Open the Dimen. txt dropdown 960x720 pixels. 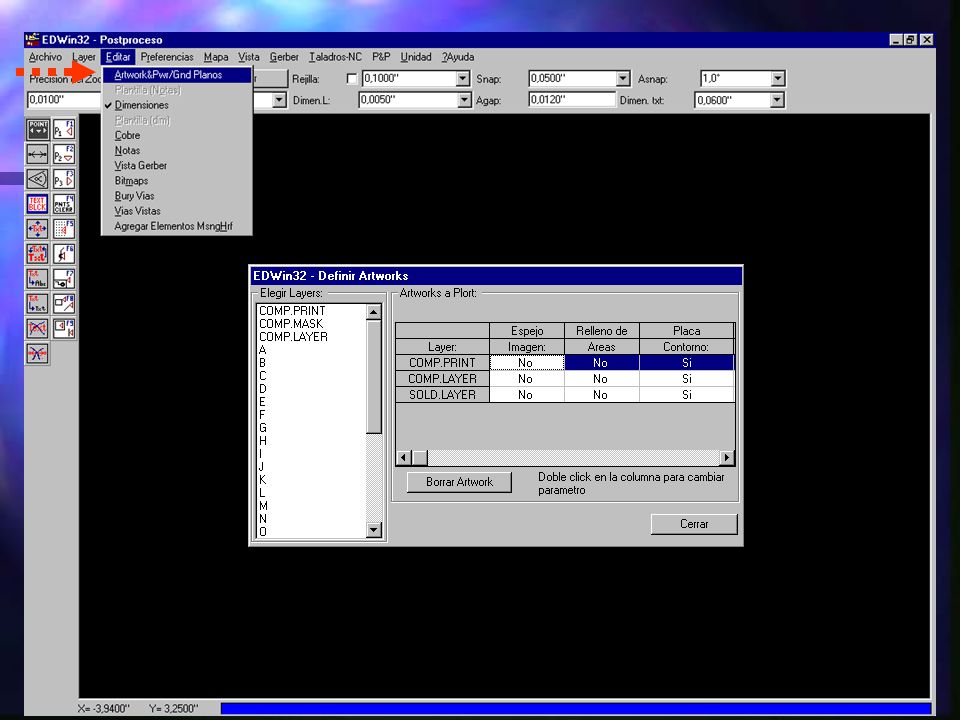[x=777, y=100]
